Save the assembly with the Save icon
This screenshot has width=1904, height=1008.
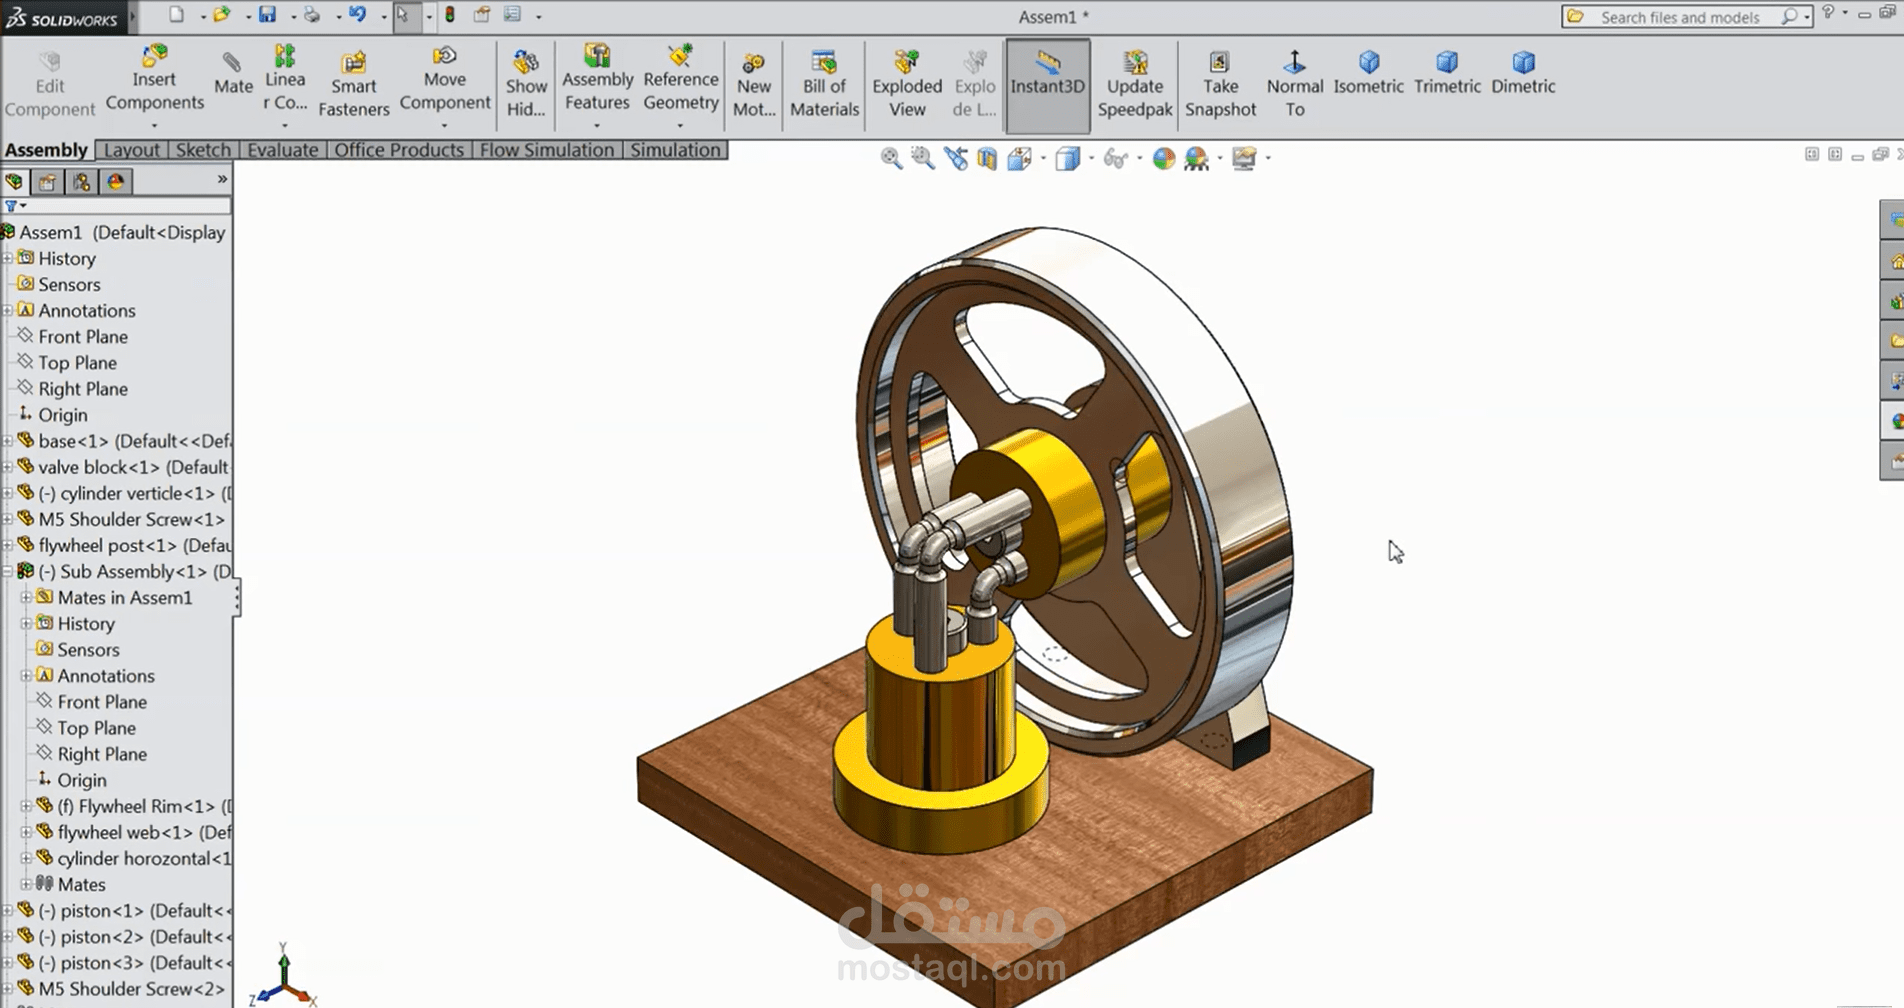267,15
